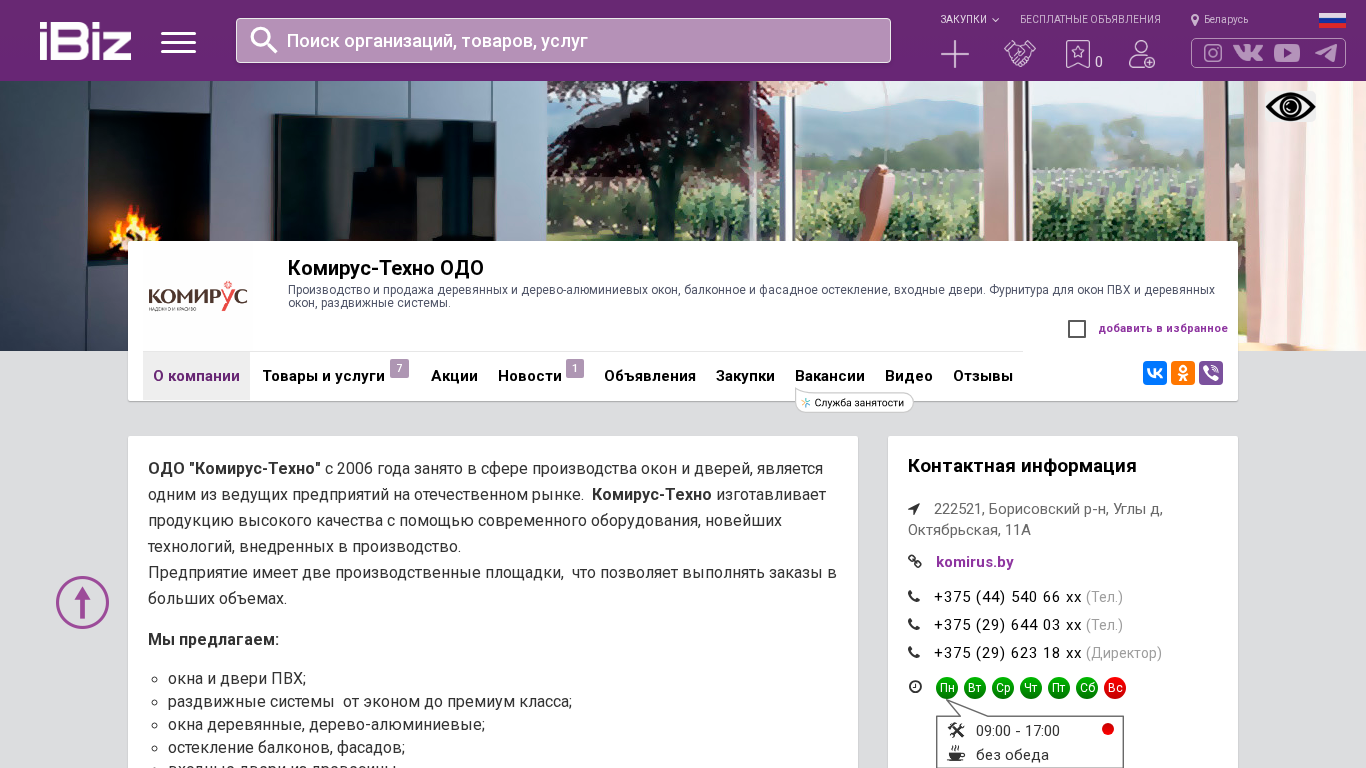Open the 'Отзывы' tab
The image size is (1366, 768).
pyautogui.click(x=982, y=376)
